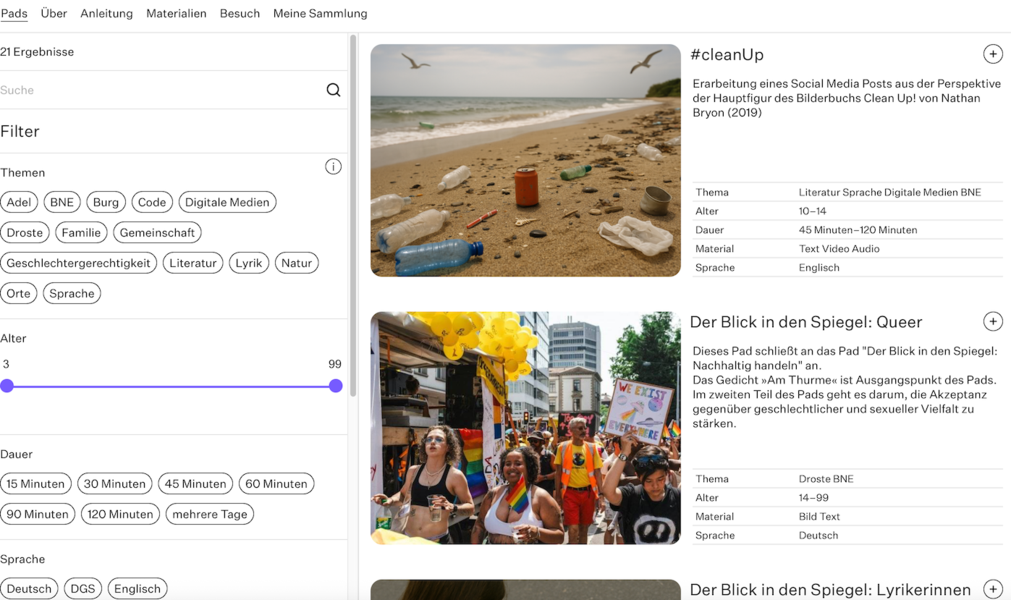Click the '10–14' age value

tap(812, 211)
